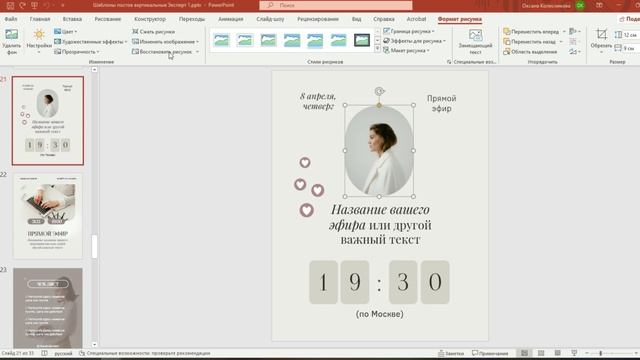The width and height of the screenshot is (640, 360).
Task: Expand the Восстановить рисунок arrow
Action: tap(198, 52)
